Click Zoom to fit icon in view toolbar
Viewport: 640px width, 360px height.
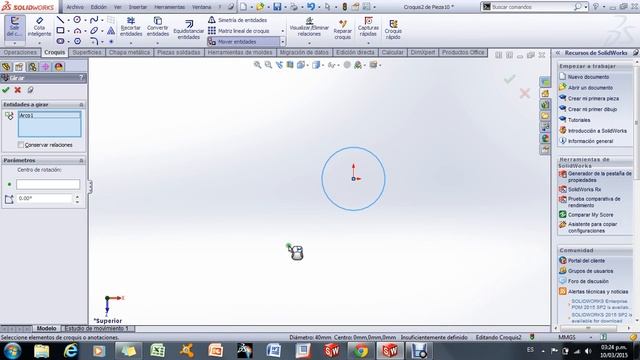[257, 65]
